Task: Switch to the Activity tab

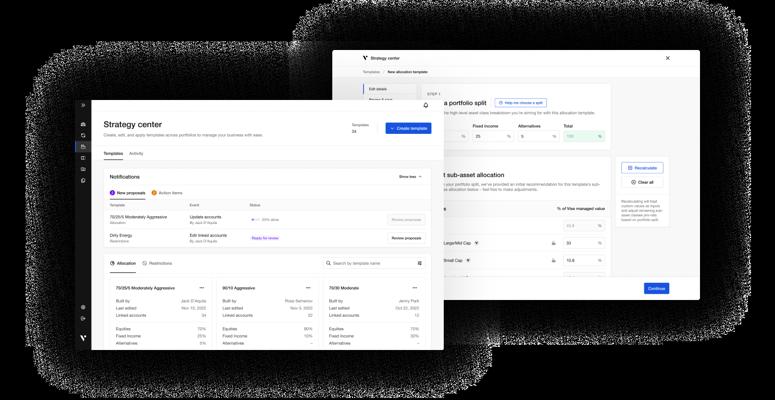Action: pos(136,154)
